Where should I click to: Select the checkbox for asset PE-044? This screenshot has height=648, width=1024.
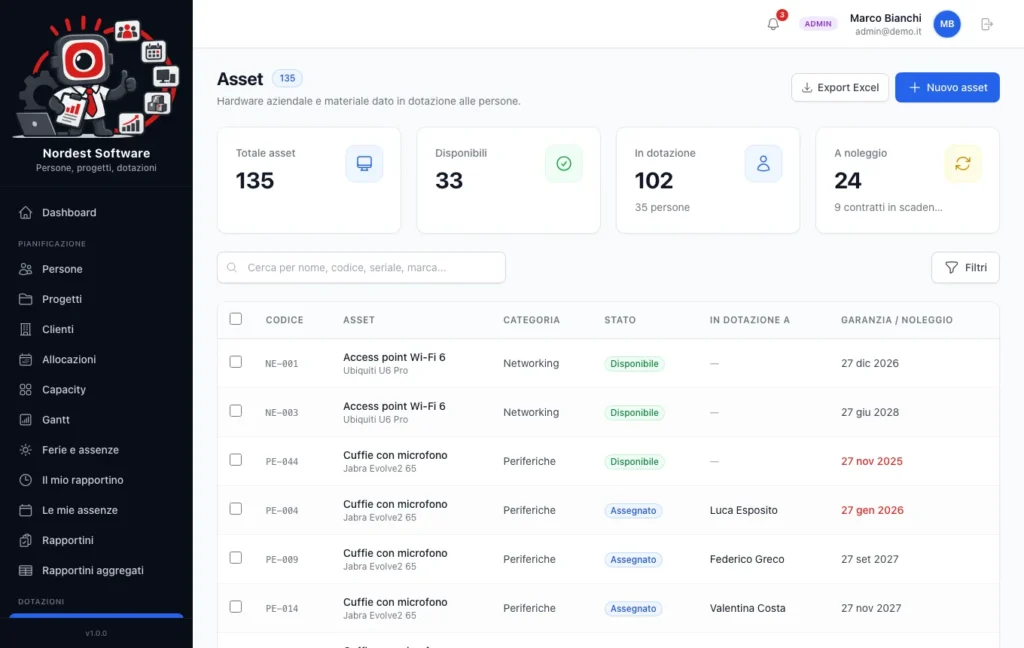(x=236, y=460)
